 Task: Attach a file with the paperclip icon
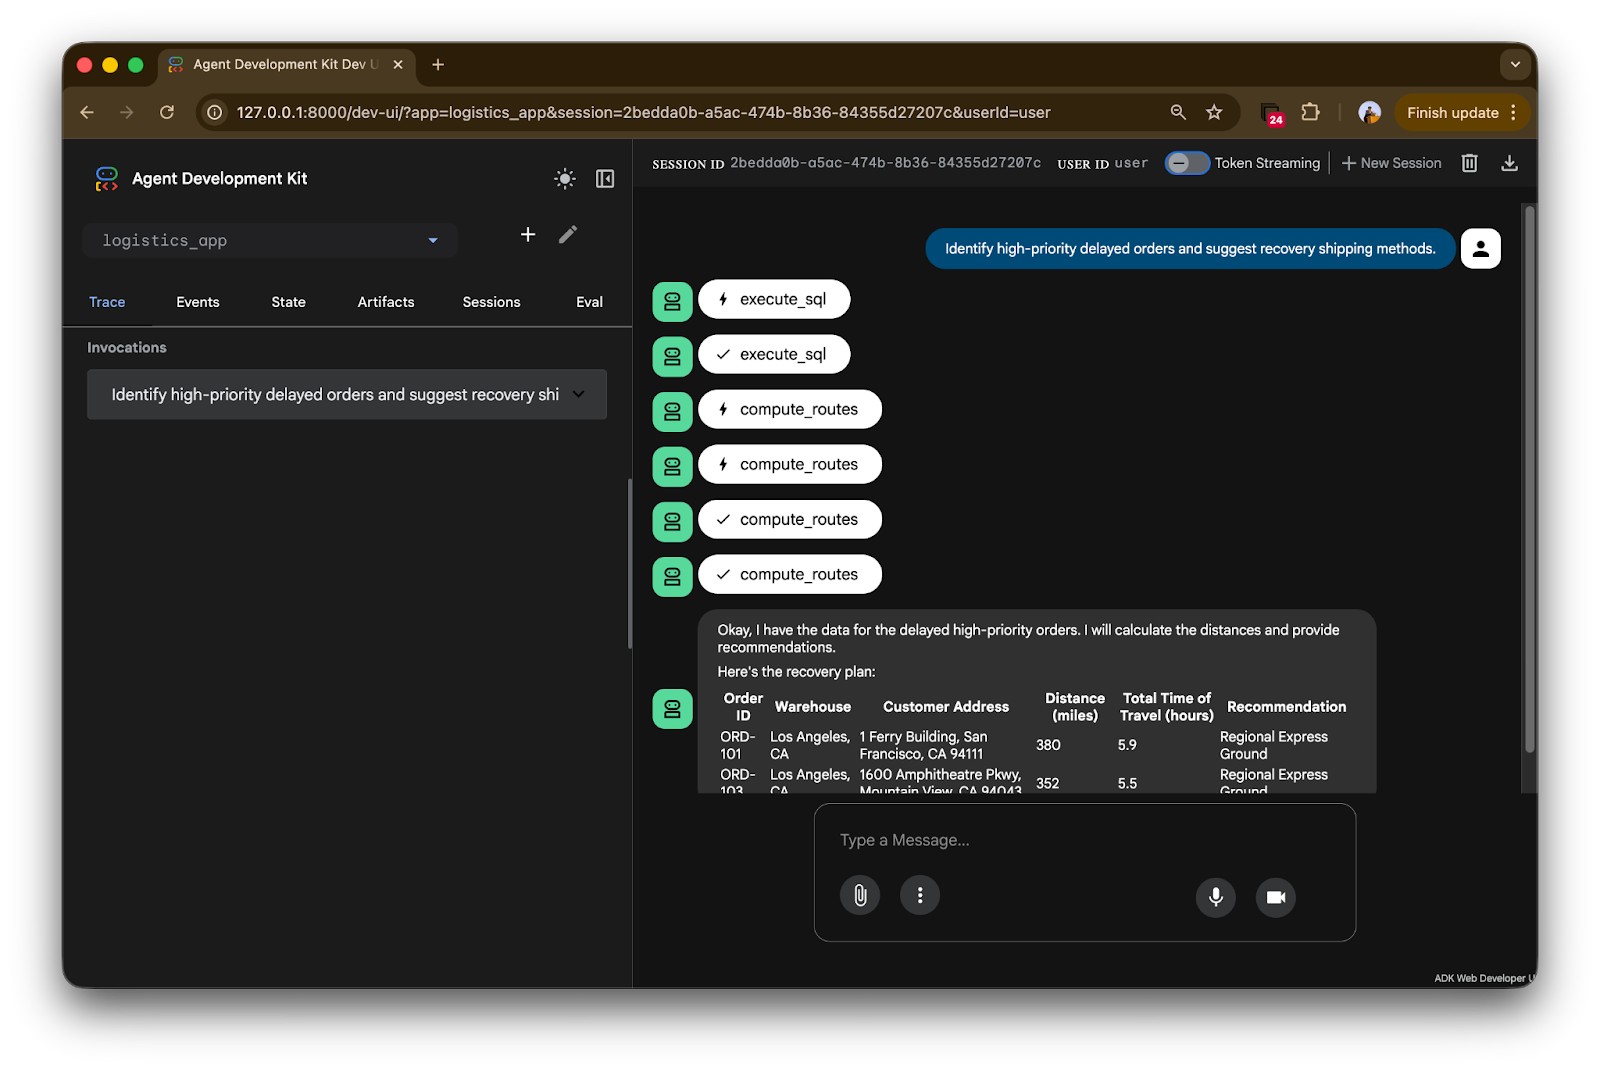859,895
